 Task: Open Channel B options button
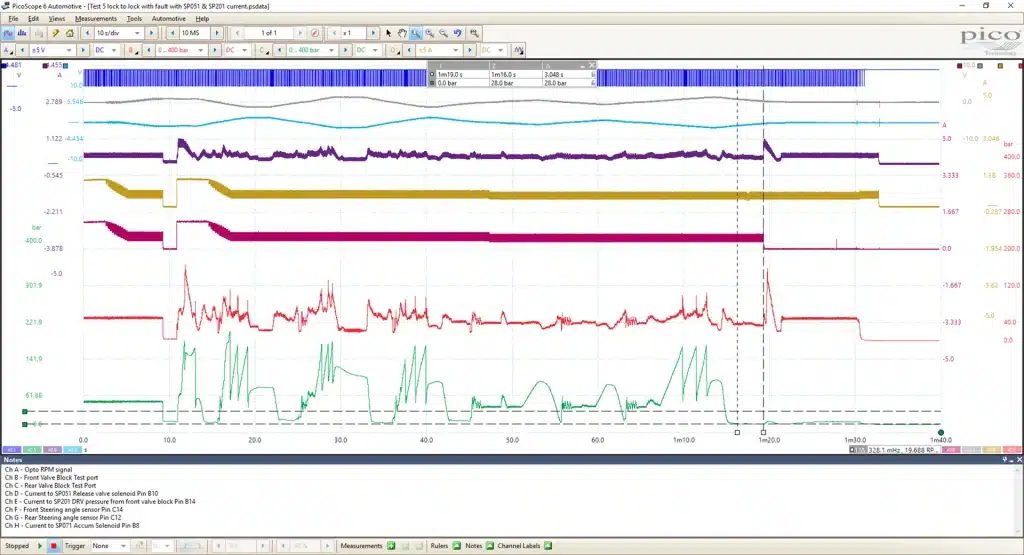pos(133,50)
